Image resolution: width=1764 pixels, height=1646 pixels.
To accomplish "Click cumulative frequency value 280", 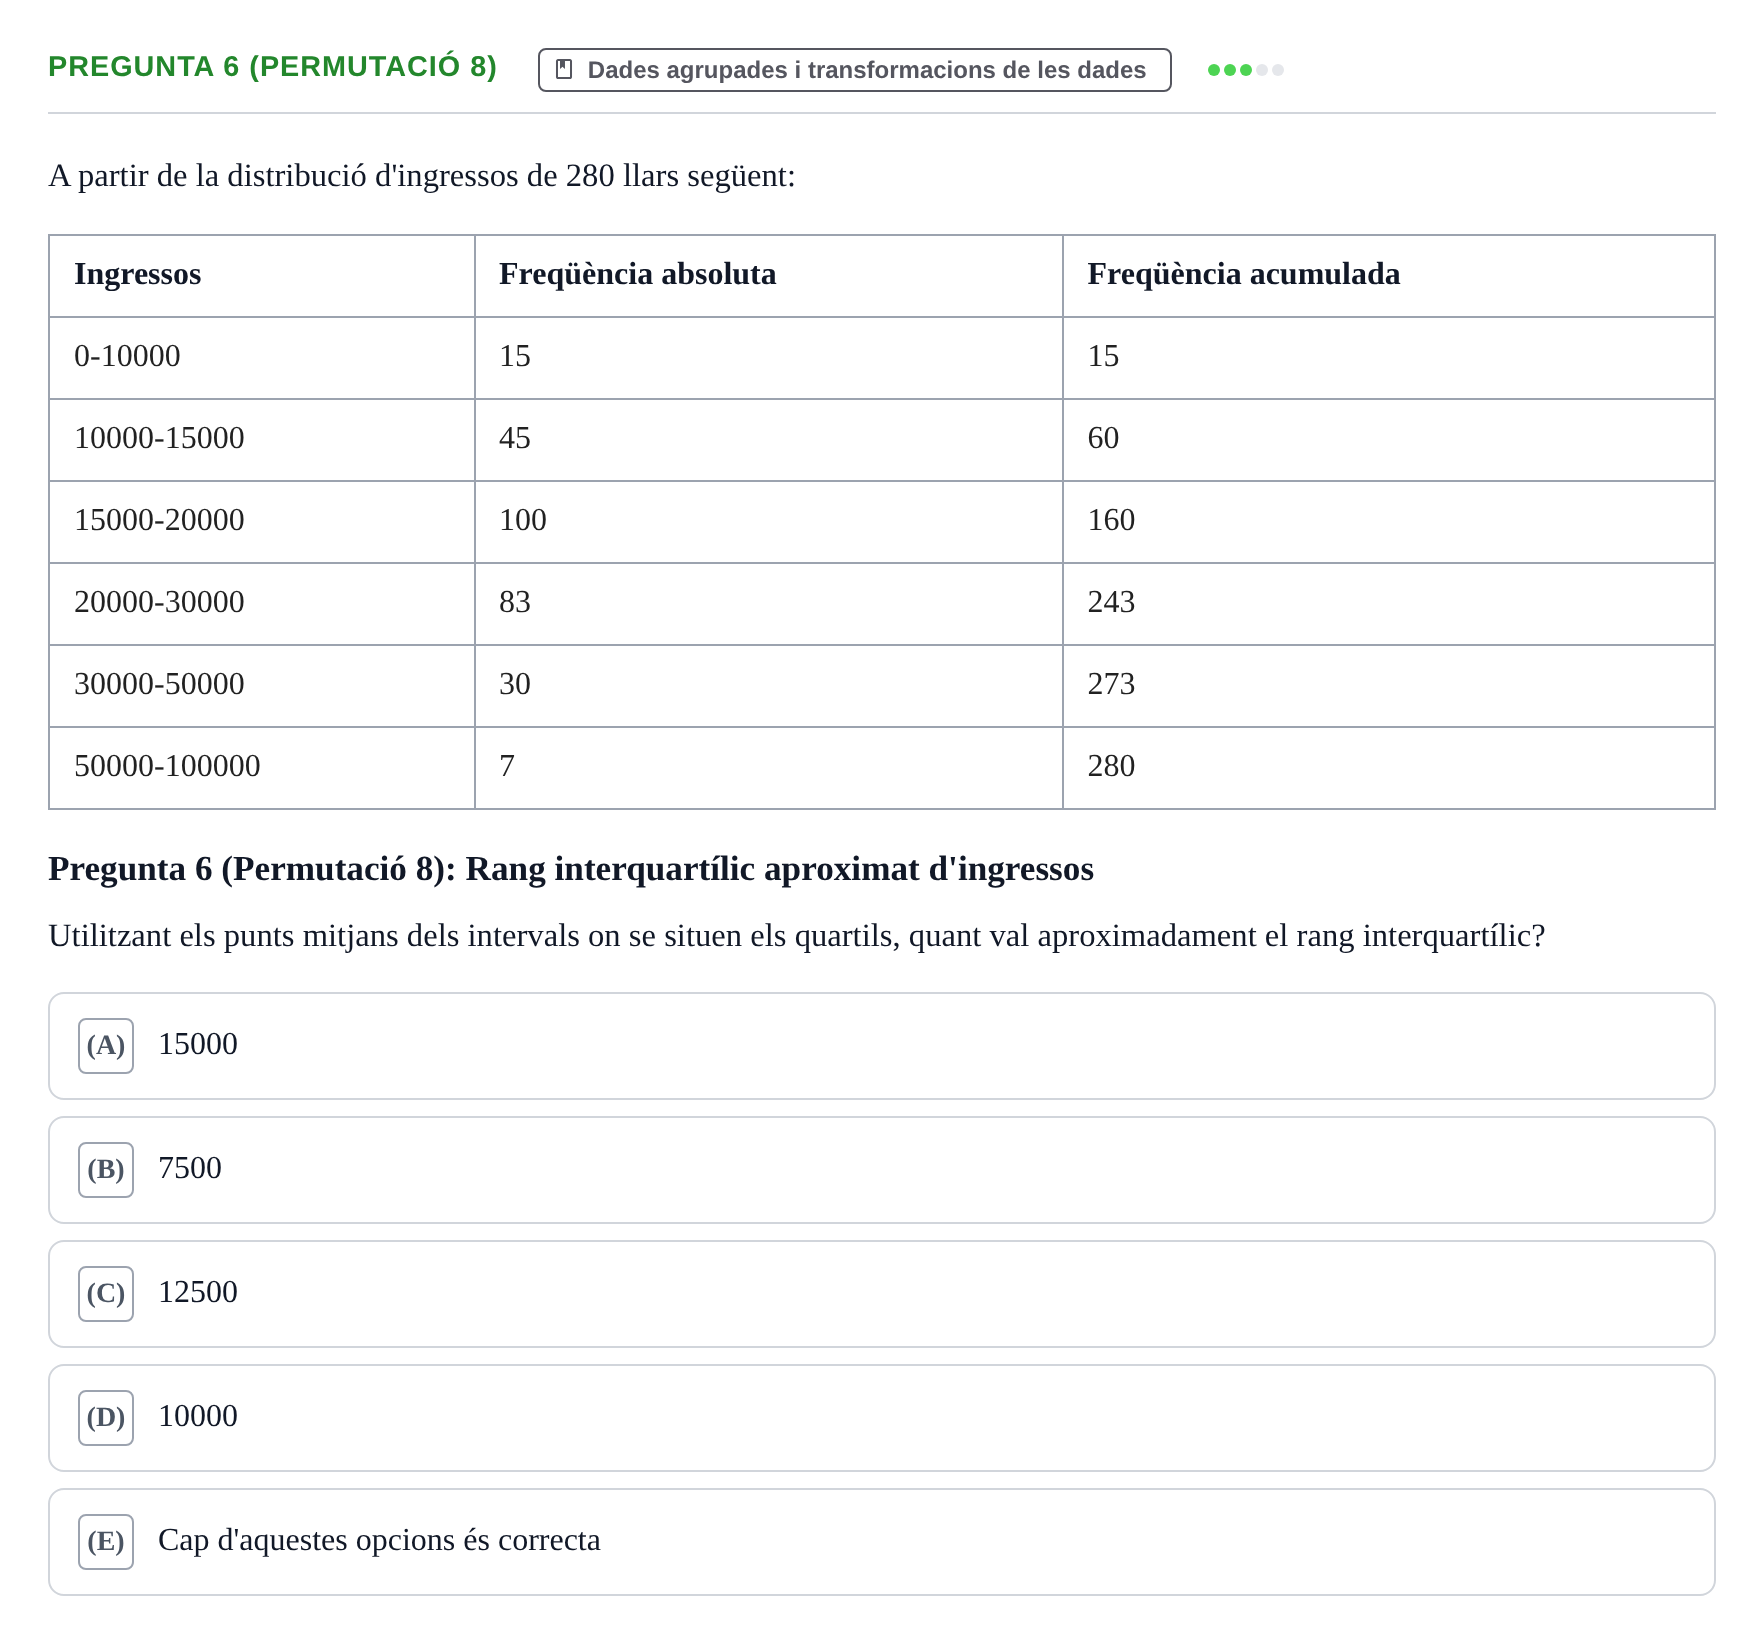I will [1389, 768].
